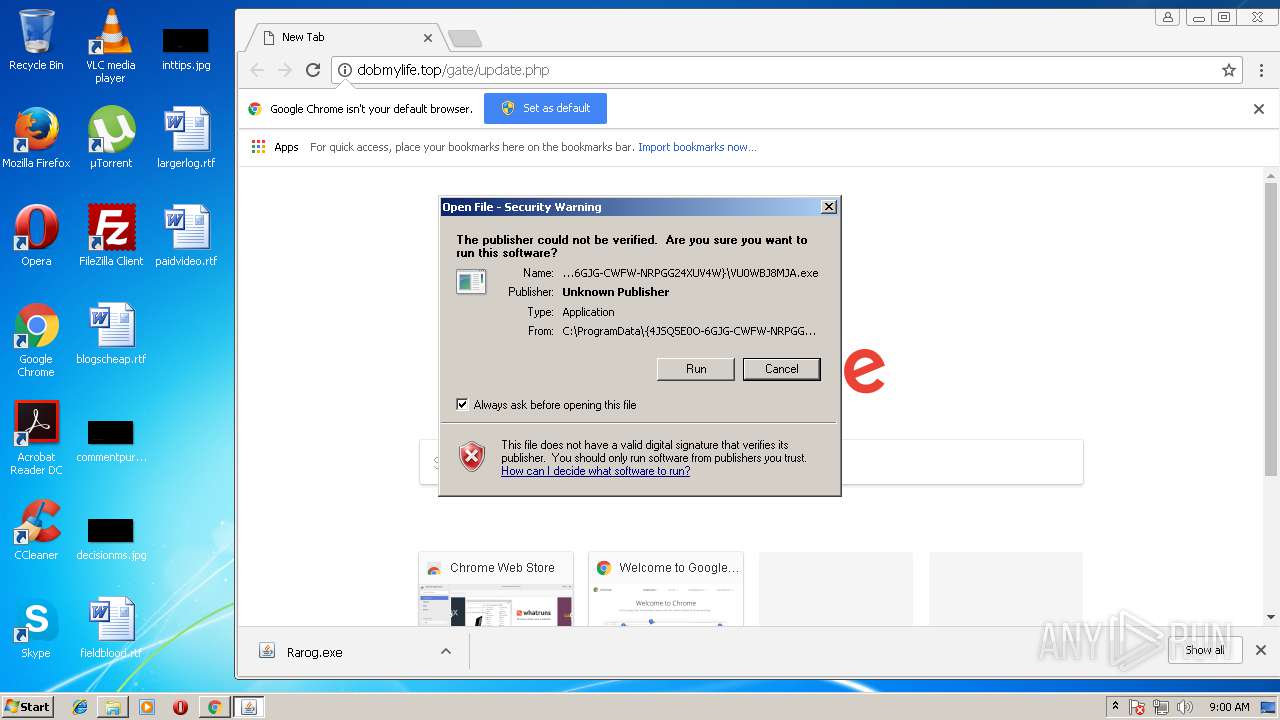Open Chrome Web Store thumbnail
The image size is (1280, 720).
click(x=496, y=589)
